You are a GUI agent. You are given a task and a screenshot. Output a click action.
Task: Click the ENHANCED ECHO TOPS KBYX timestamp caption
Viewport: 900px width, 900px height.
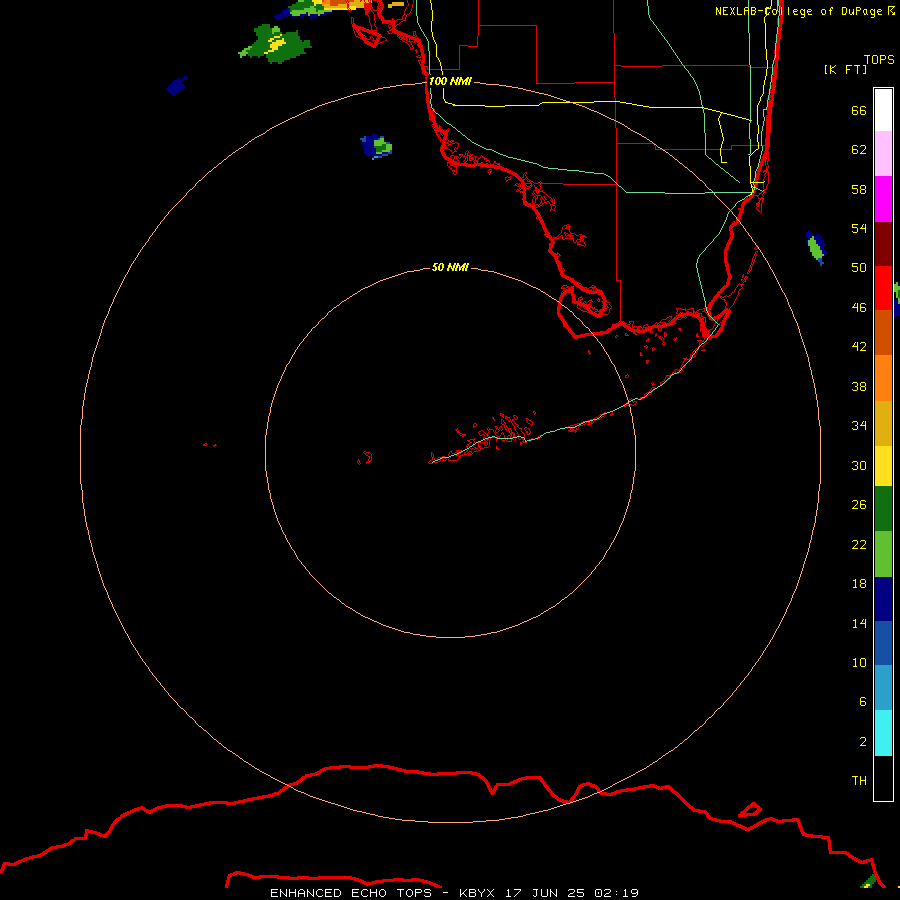[454, 893]
